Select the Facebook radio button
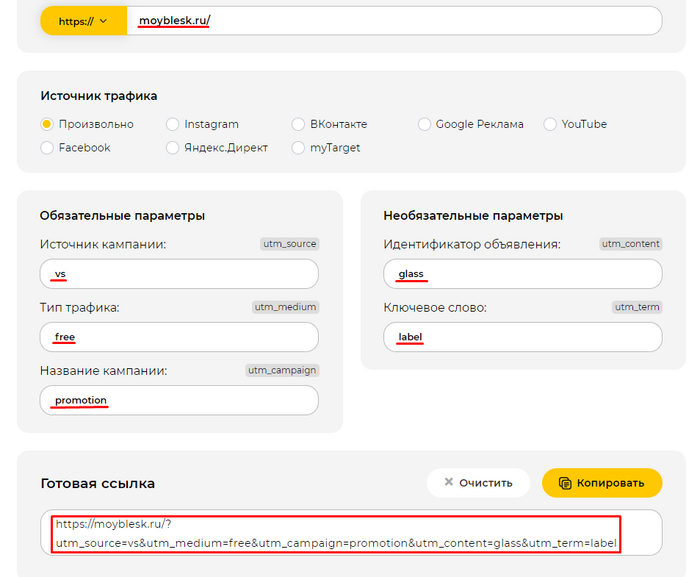Image resolution: width=700 pixels, height=577 pixels. coord(47,147)
